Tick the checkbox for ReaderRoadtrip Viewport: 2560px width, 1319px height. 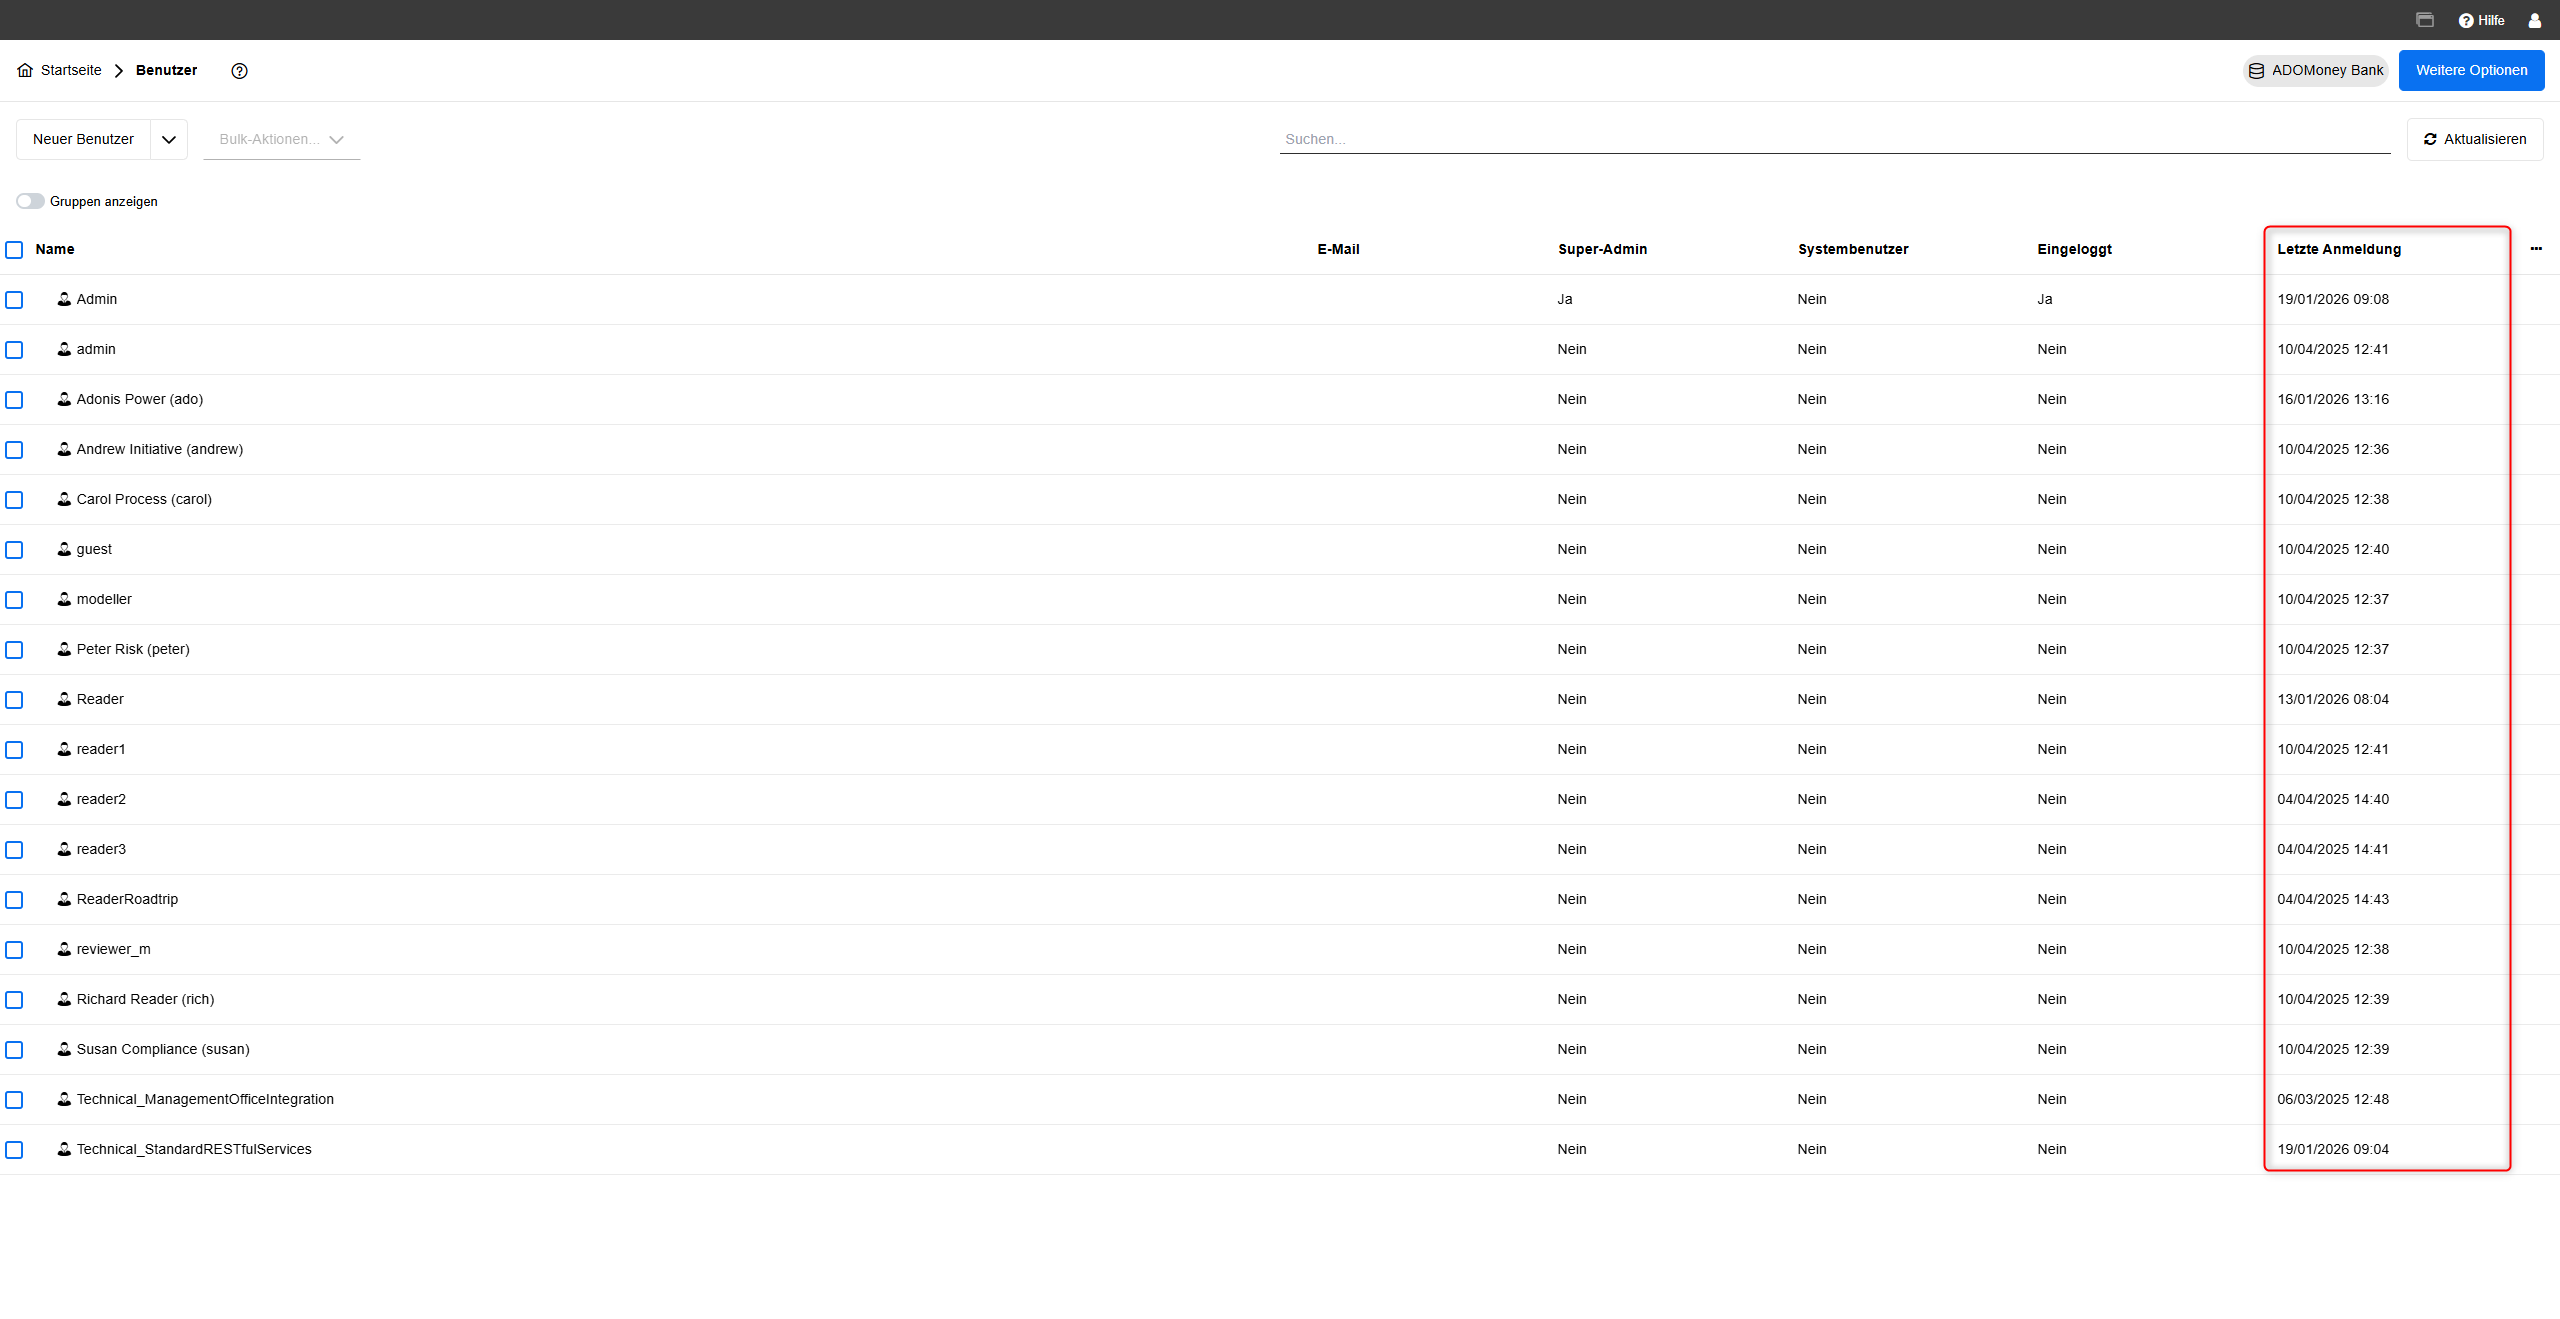(14, 900)
